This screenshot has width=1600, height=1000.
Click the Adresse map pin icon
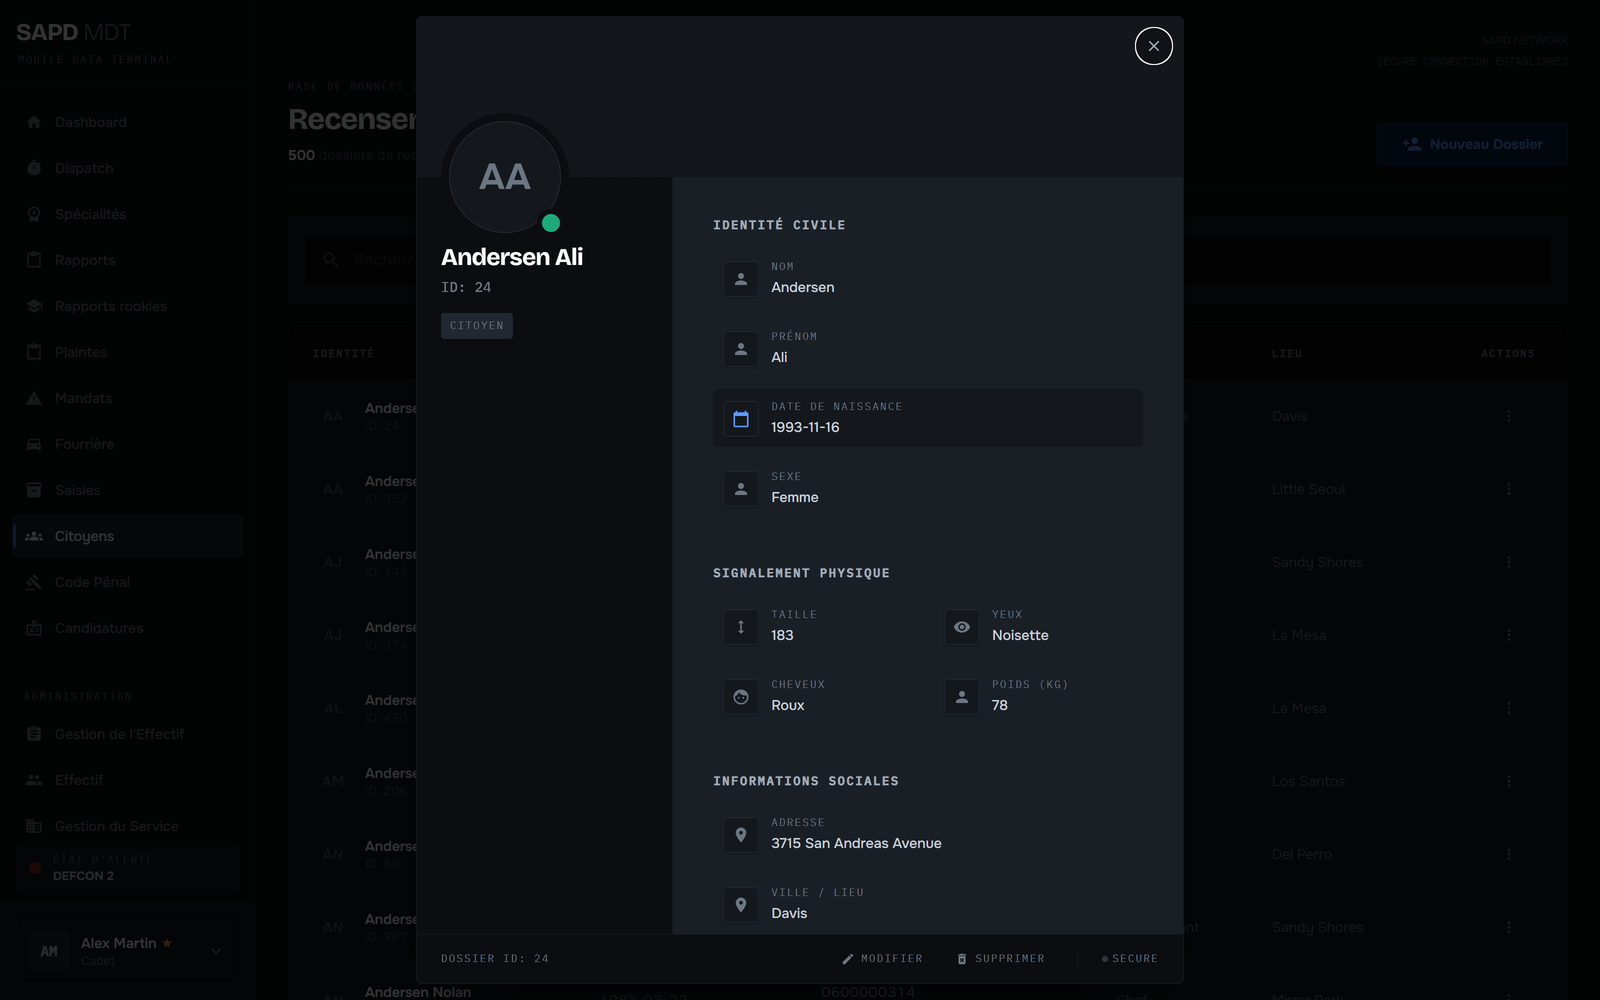pyautogui.click(x=741, y=835)
